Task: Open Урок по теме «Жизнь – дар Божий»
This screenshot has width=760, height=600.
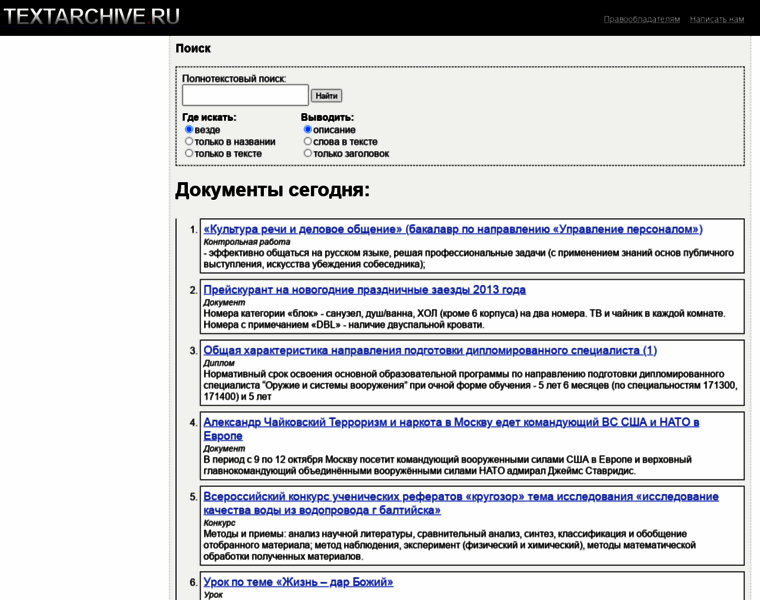Action: (x=298, y=582)
